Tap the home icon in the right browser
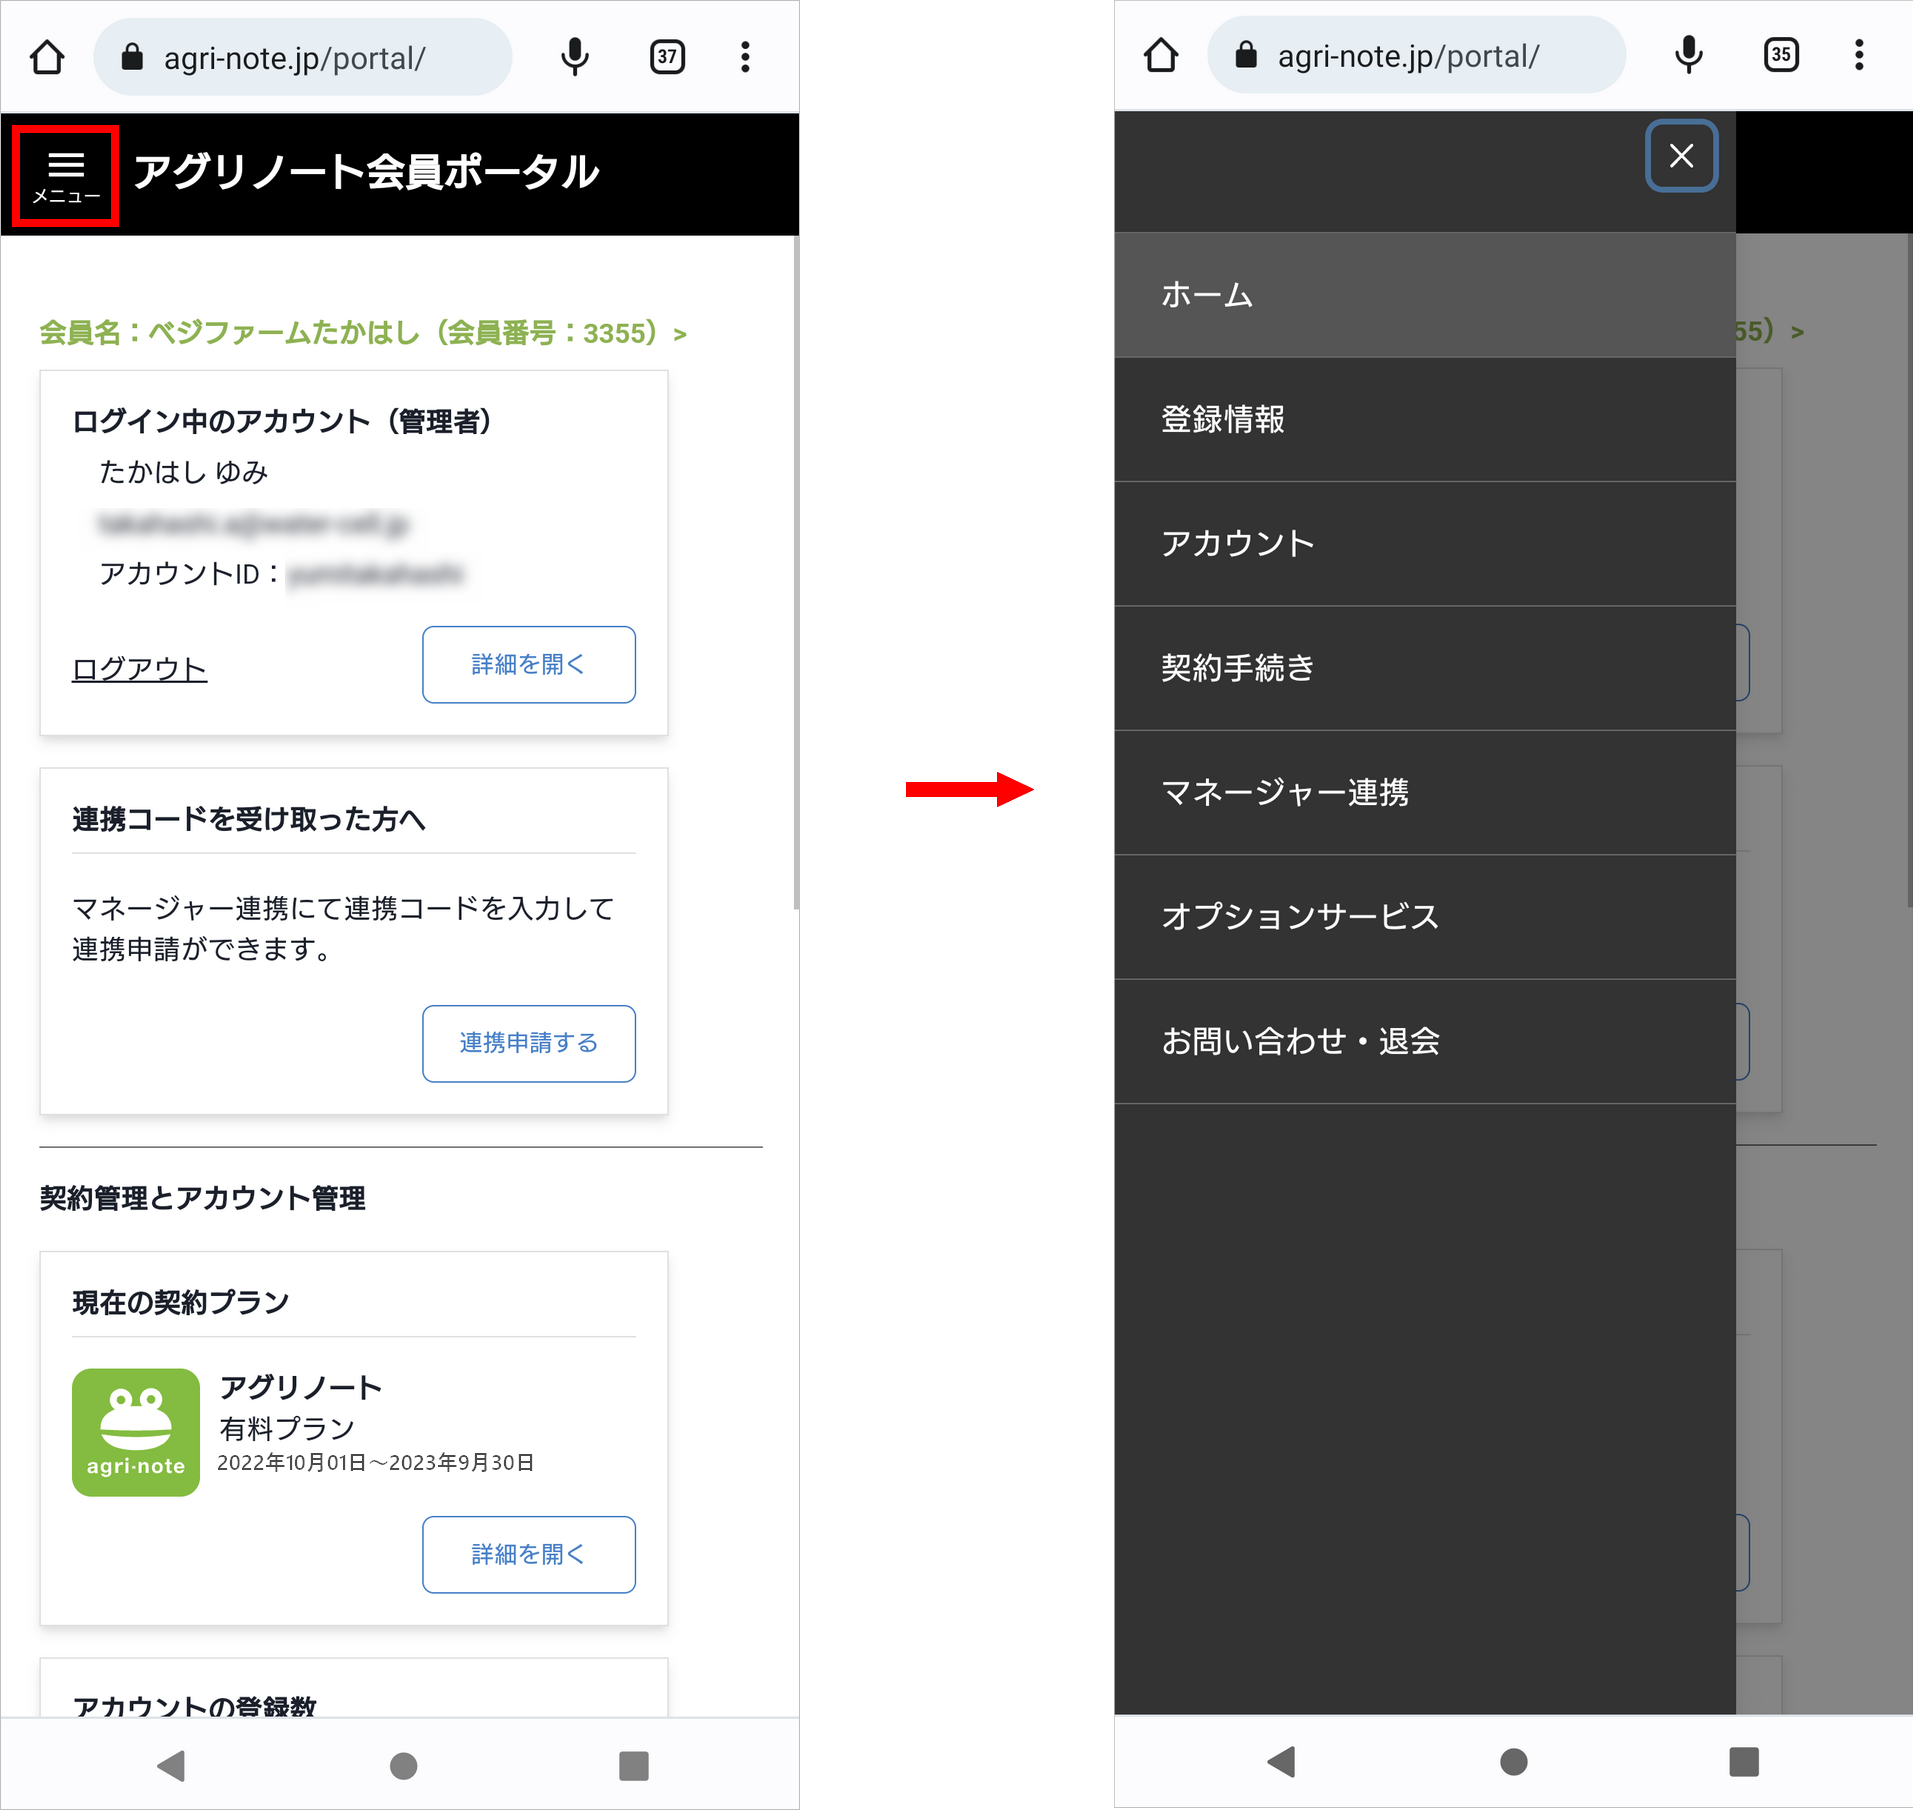Viewport: 1913px width, 1810px height. click(x=1161, y=55)
